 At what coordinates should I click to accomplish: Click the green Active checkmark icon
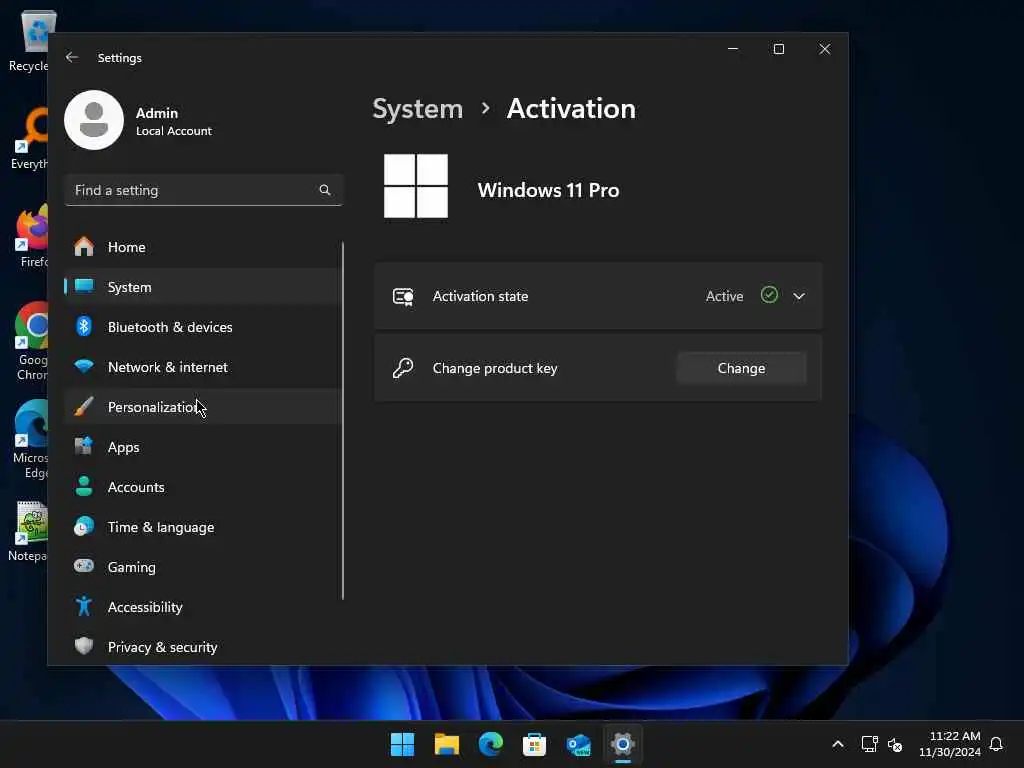point(769,295)
